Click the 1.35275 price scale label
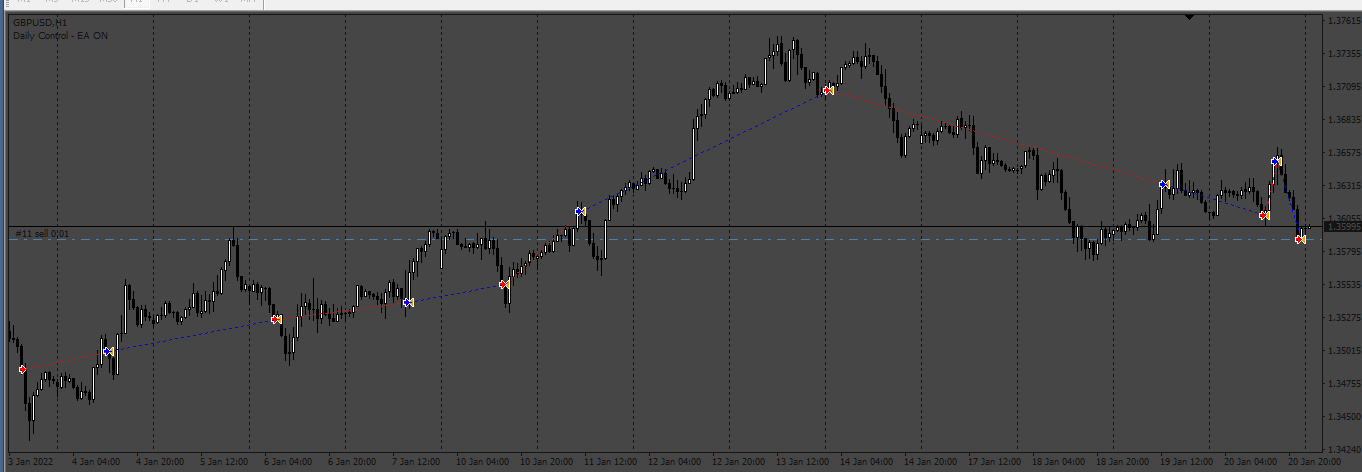Viewport: 1362px width, 472px height. [x=1344, y=317]
